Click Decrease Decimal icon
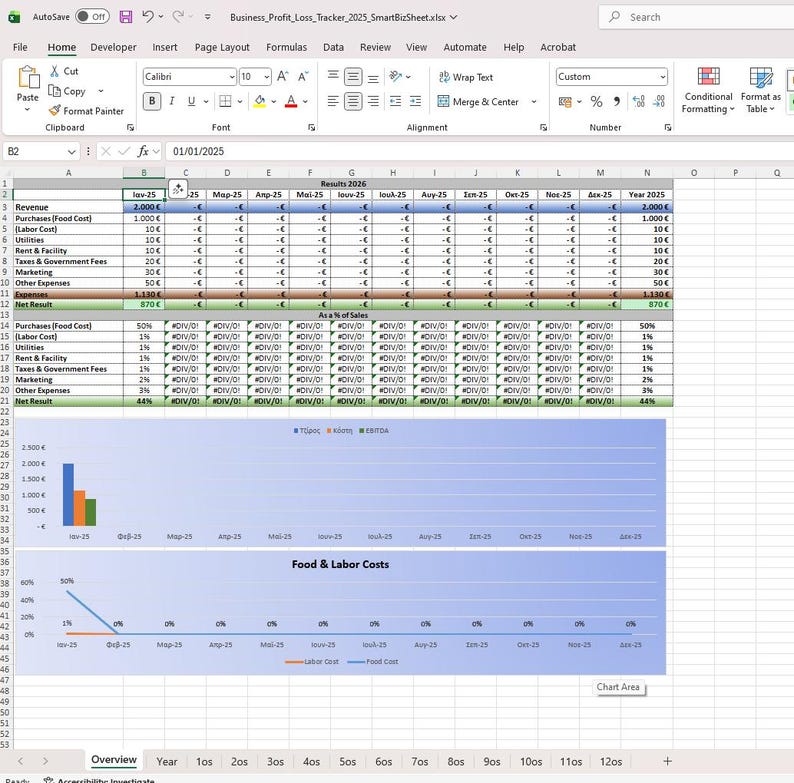The width and height of the screenshot is (794, 783). (x=659, y=102)
